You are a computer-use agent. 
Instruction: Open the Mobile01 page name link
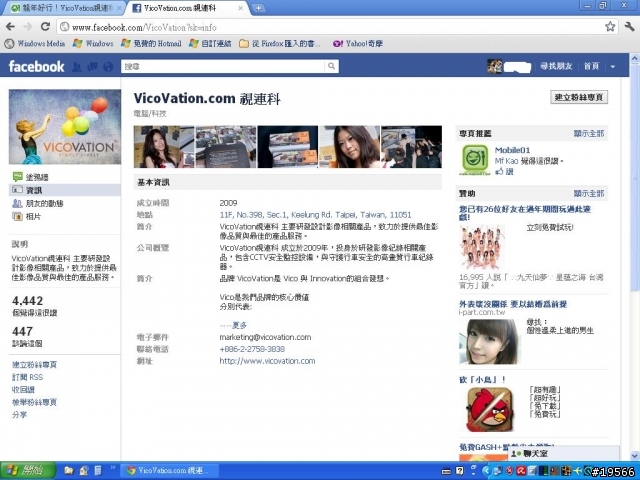point(512,150)
